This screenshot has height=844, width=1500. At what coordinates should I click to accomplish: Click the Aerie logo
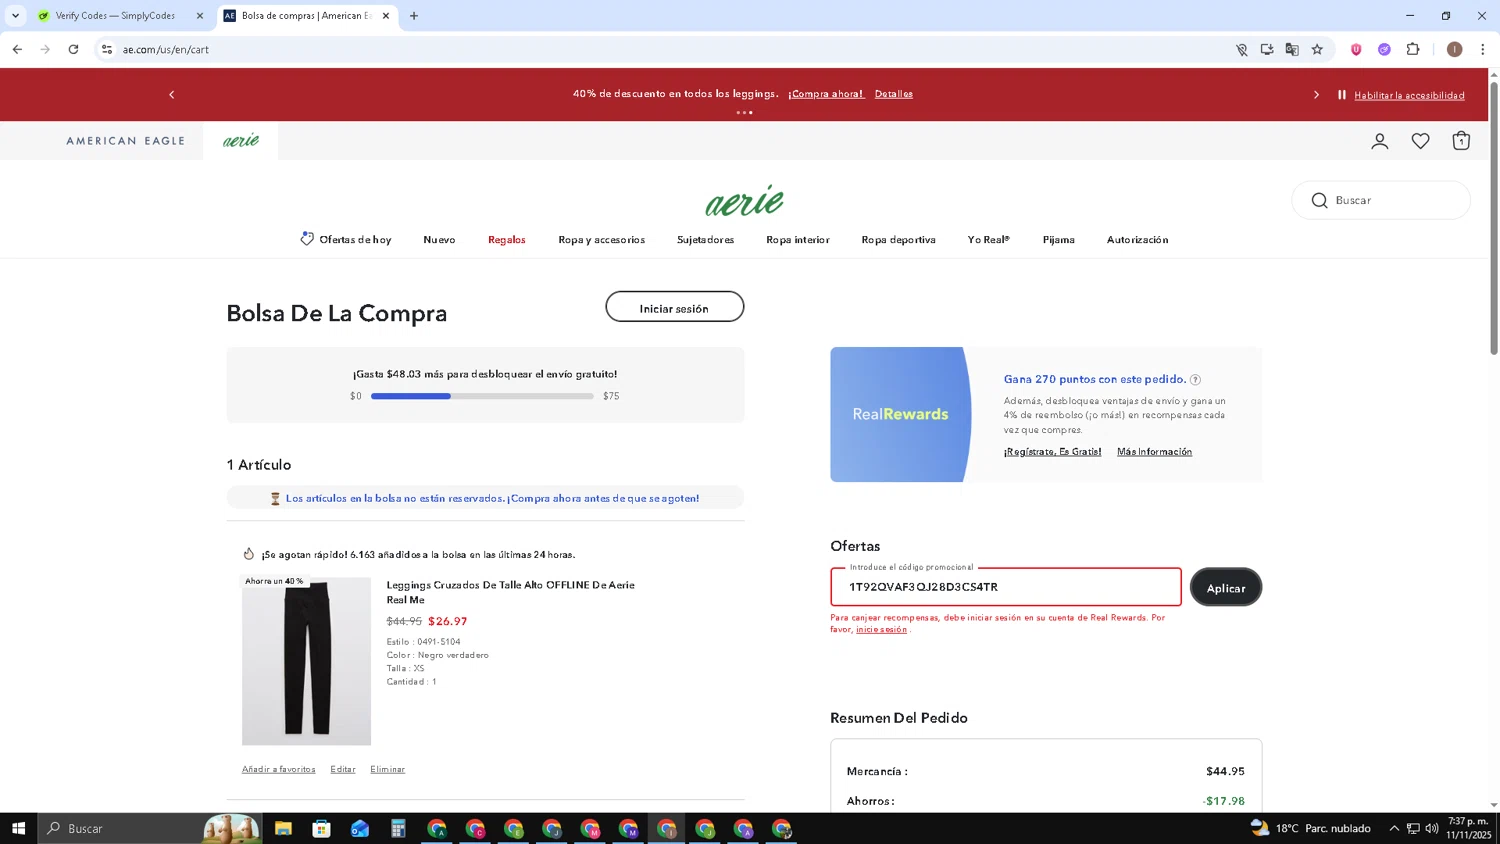click(x=745, y=200)
